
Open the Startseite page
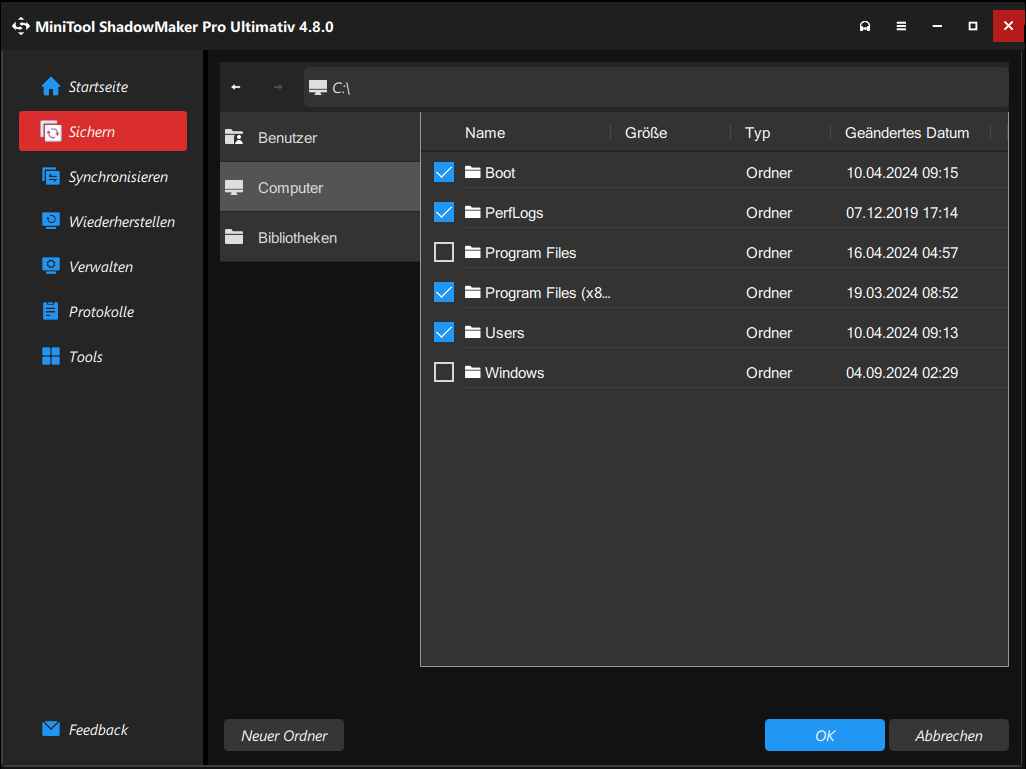[x=103, y=86]
